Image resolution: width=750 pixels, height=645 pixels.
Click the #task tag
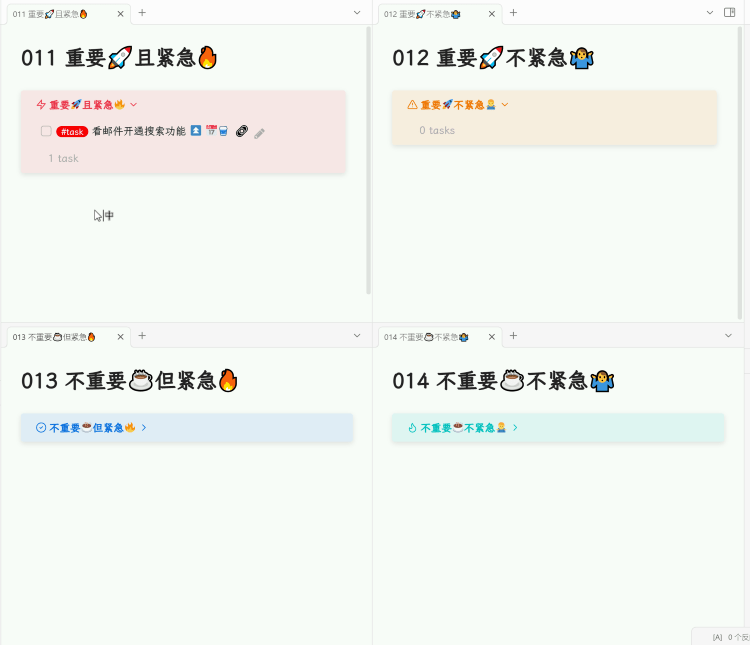[72, 132]
